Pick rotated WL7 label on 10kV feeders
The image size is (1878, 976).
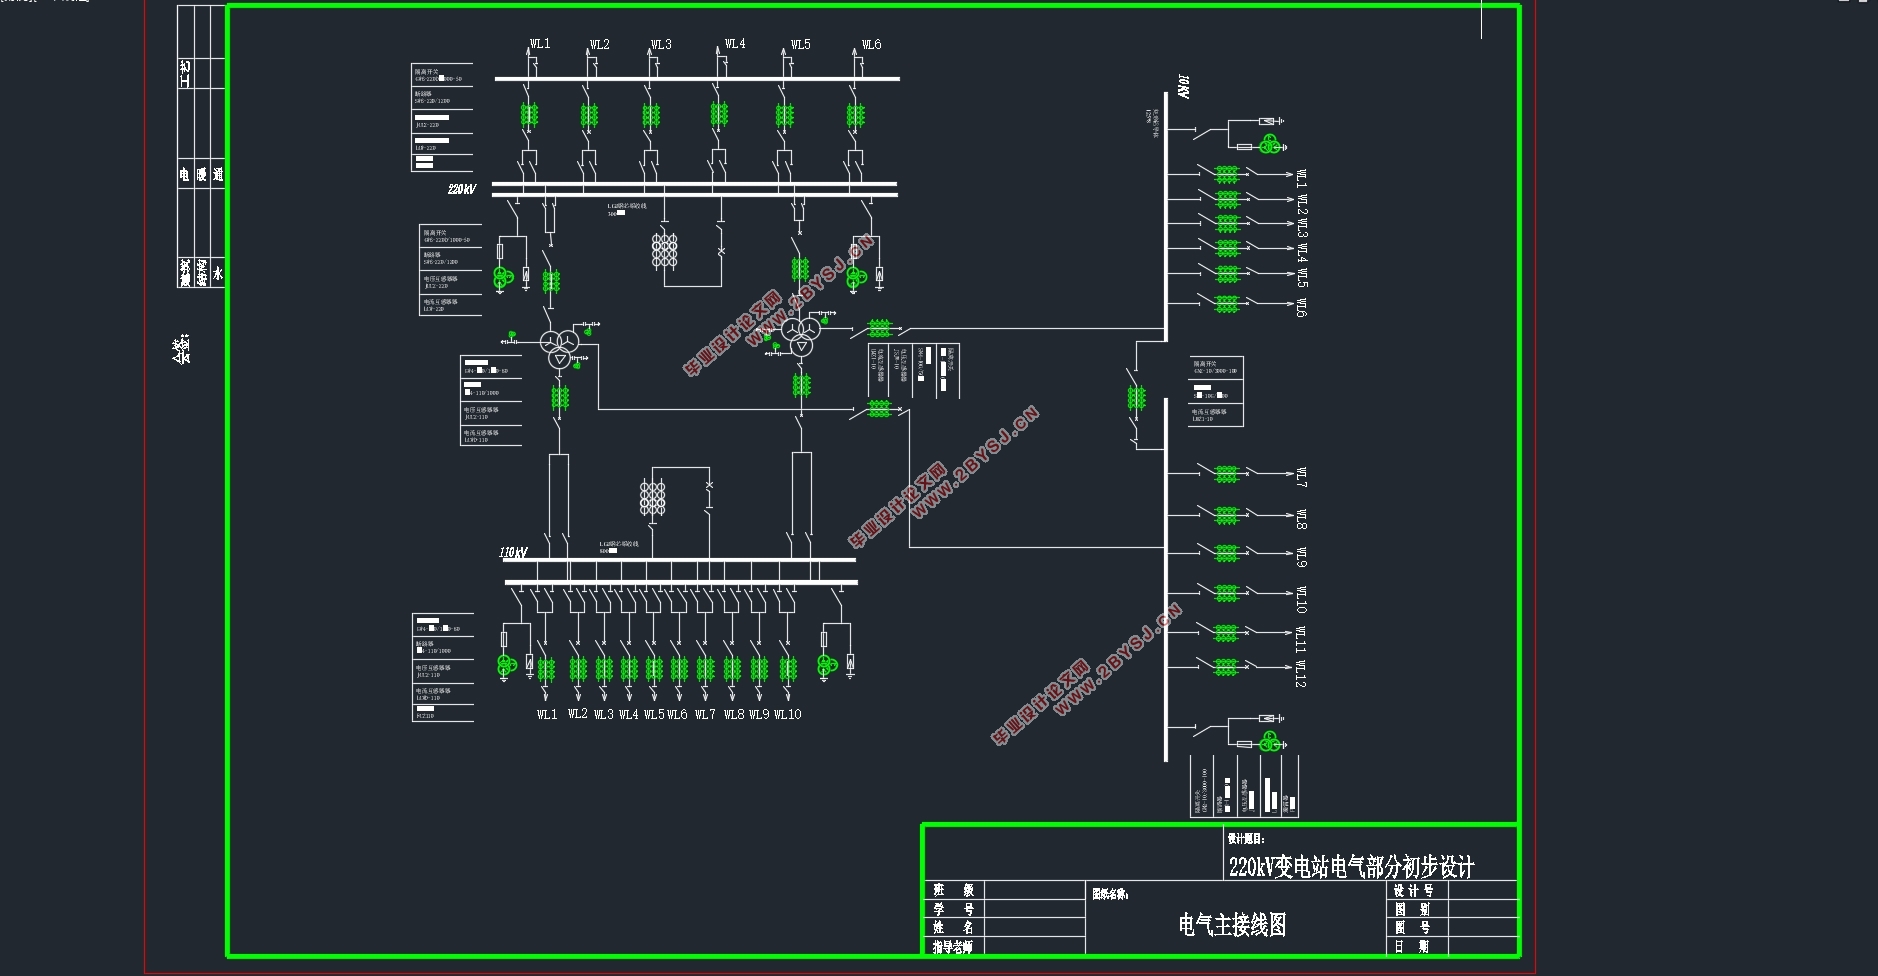pyautogui.click(x=1301, y=478)
